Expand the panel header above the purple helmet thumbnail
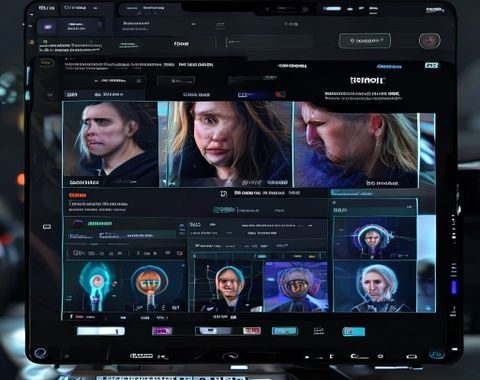 pyautogui.click(x=374, y=209)
